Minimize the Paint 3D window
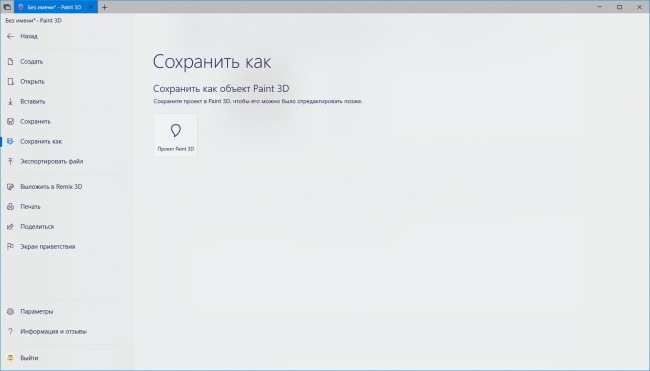This screenshot has width=650, height=371. pos(599,7)
